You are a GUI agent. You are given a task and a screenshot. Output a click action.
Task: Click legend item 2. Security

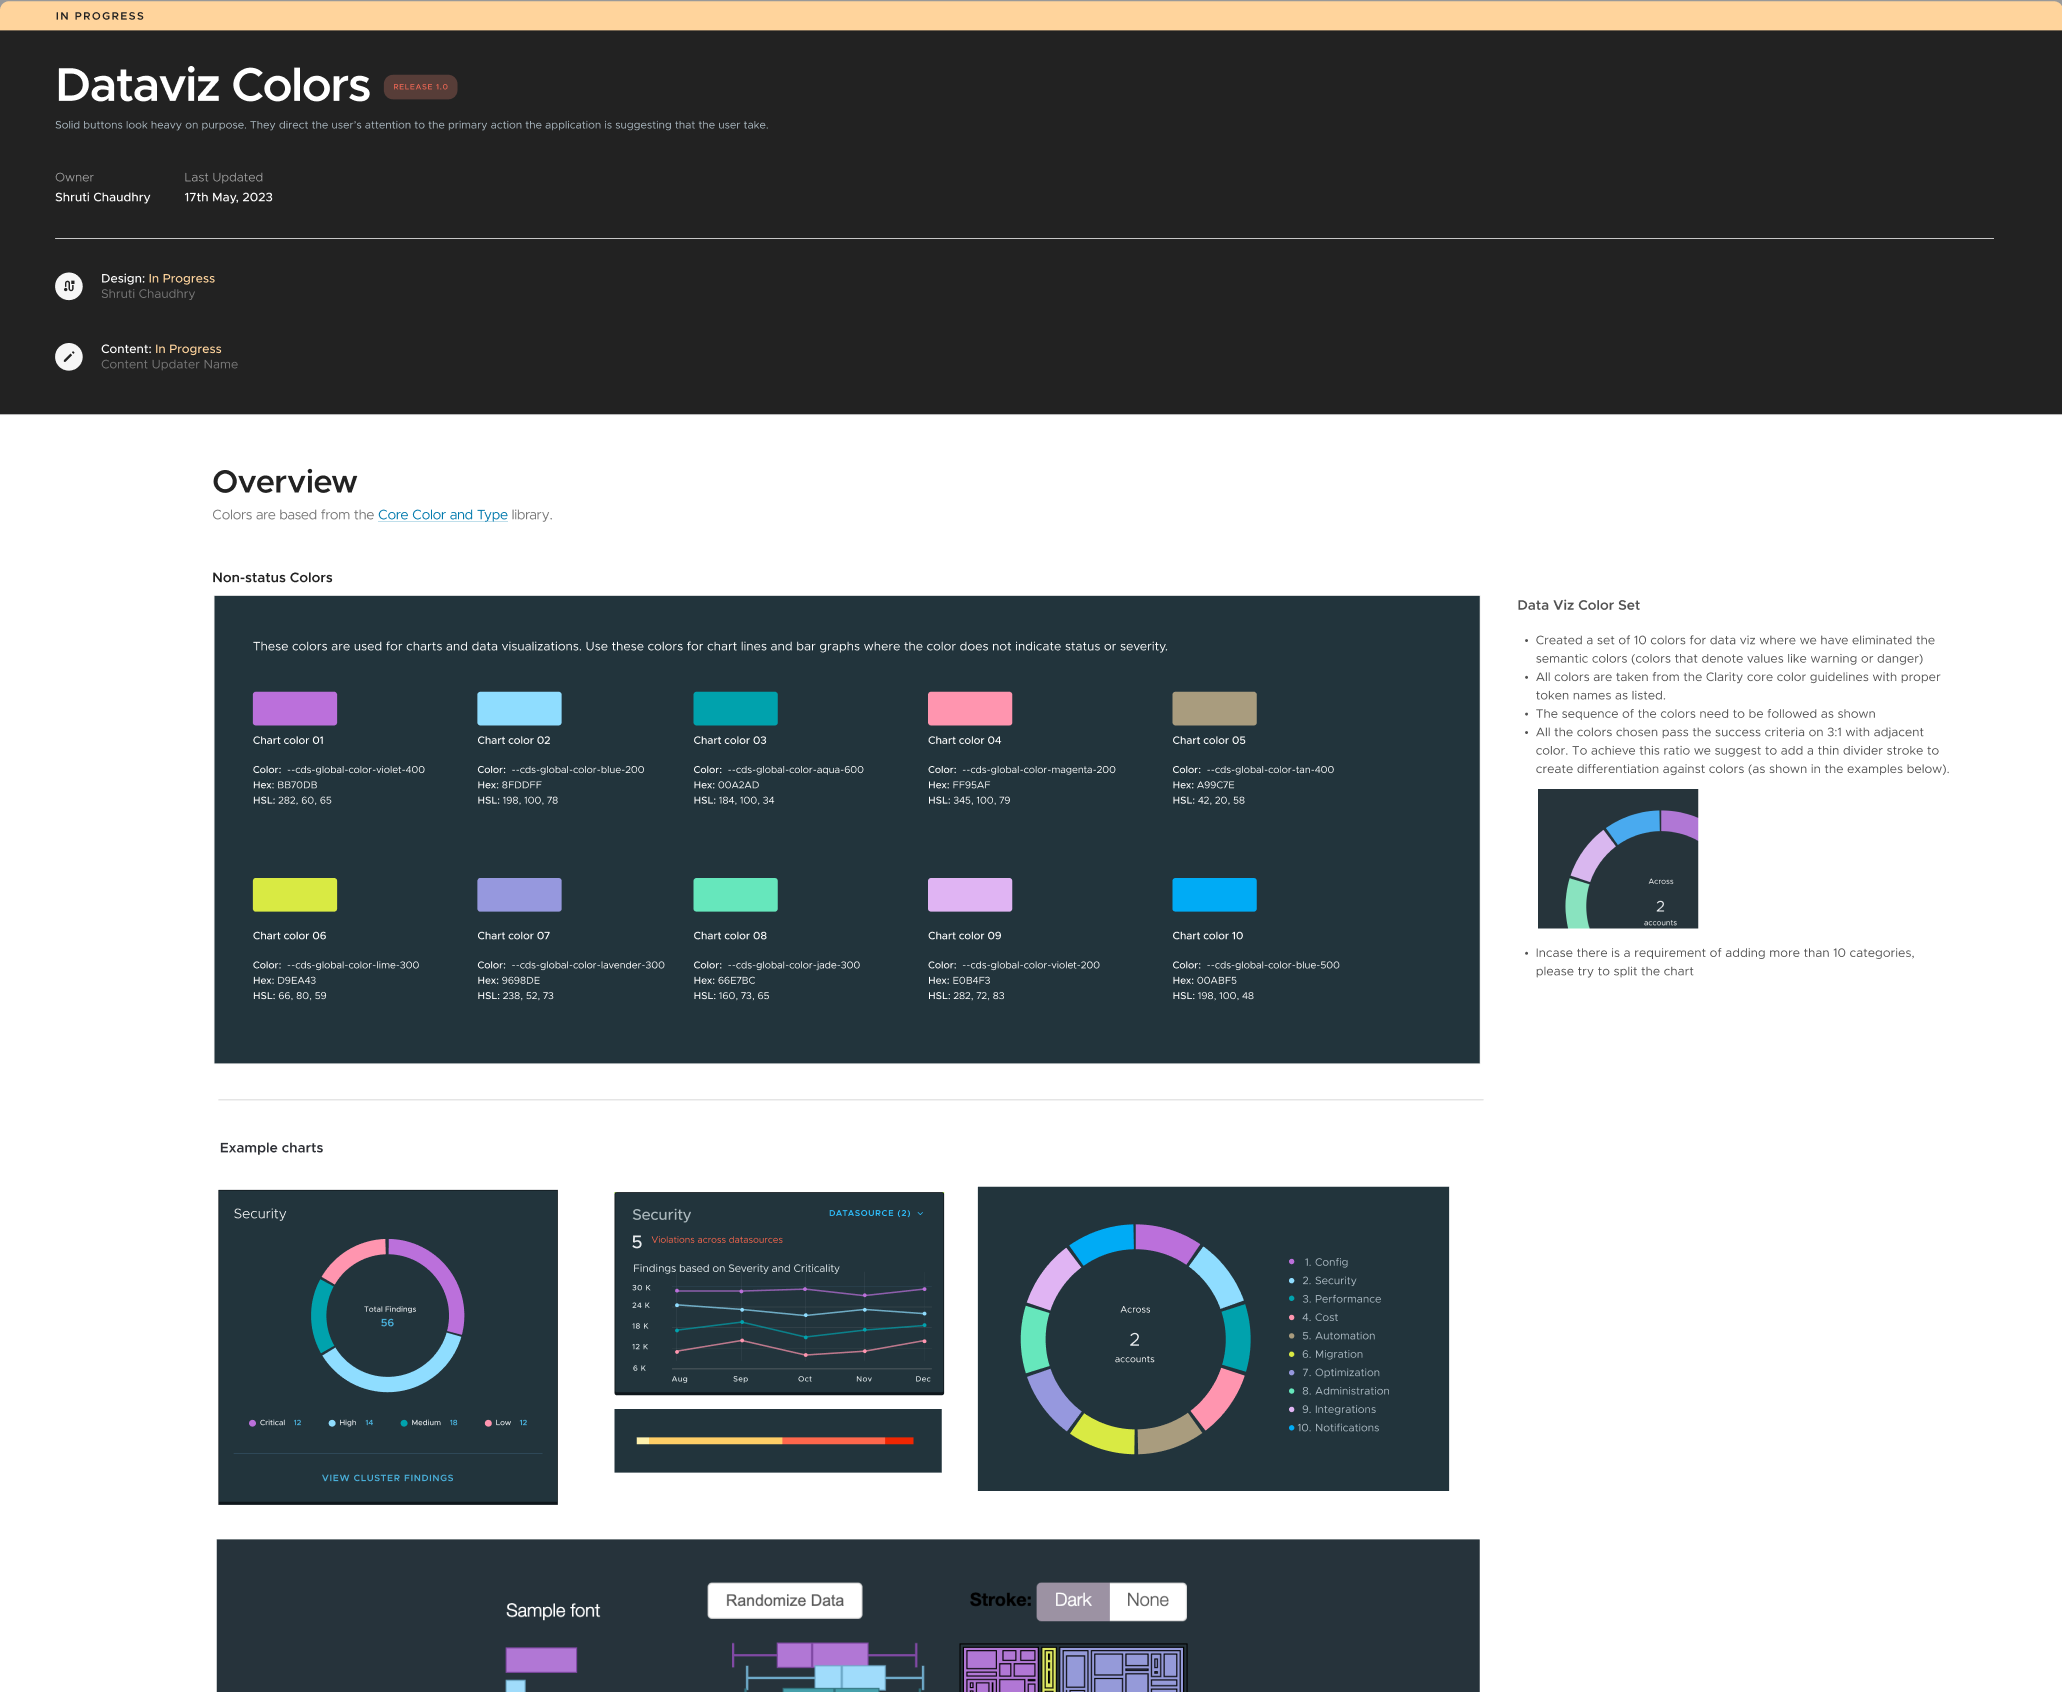1323,1281
